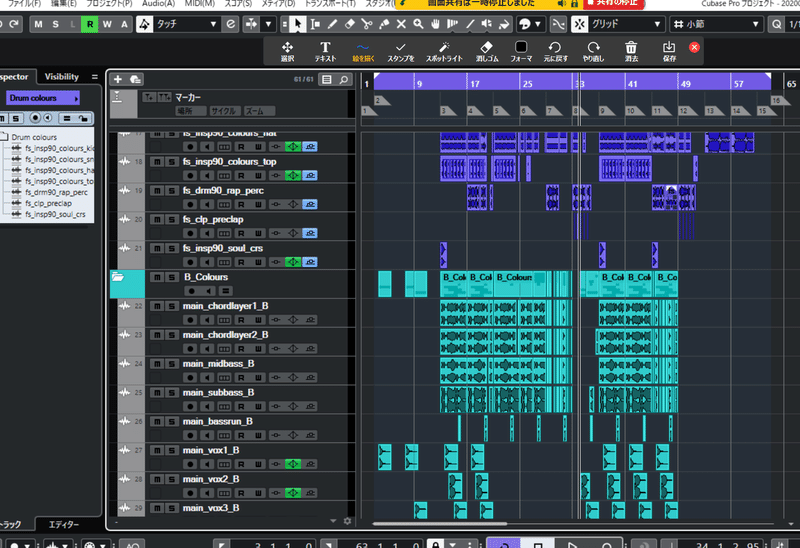Select the Zoom magnifier tool
The width and height of the screenshot is (800, 548).
tap(418, 24)
